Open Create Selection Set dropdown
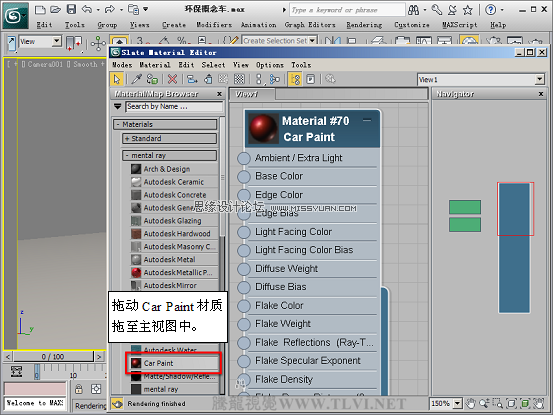The height and width of the screenshot is (415, 553). [x=312, y=41]
